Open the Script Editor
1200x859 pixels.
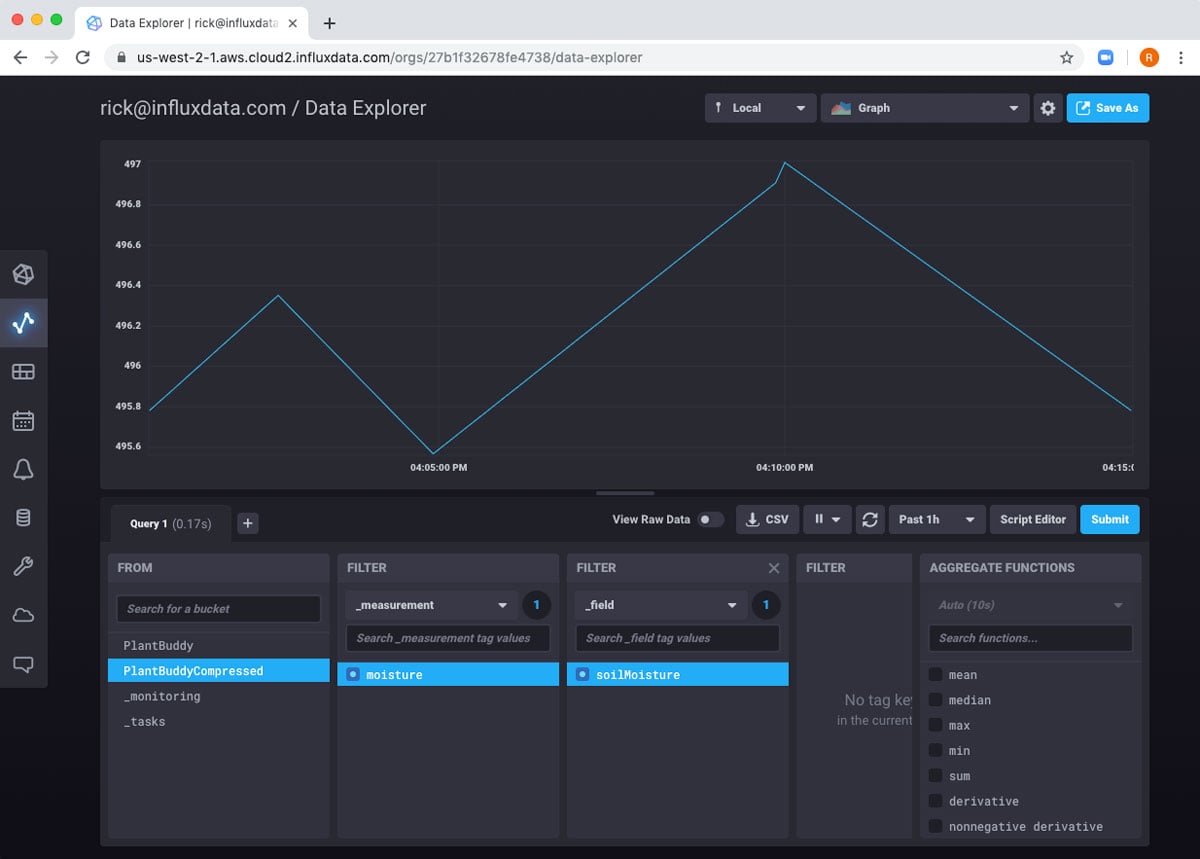click(x=1032, y=520)
